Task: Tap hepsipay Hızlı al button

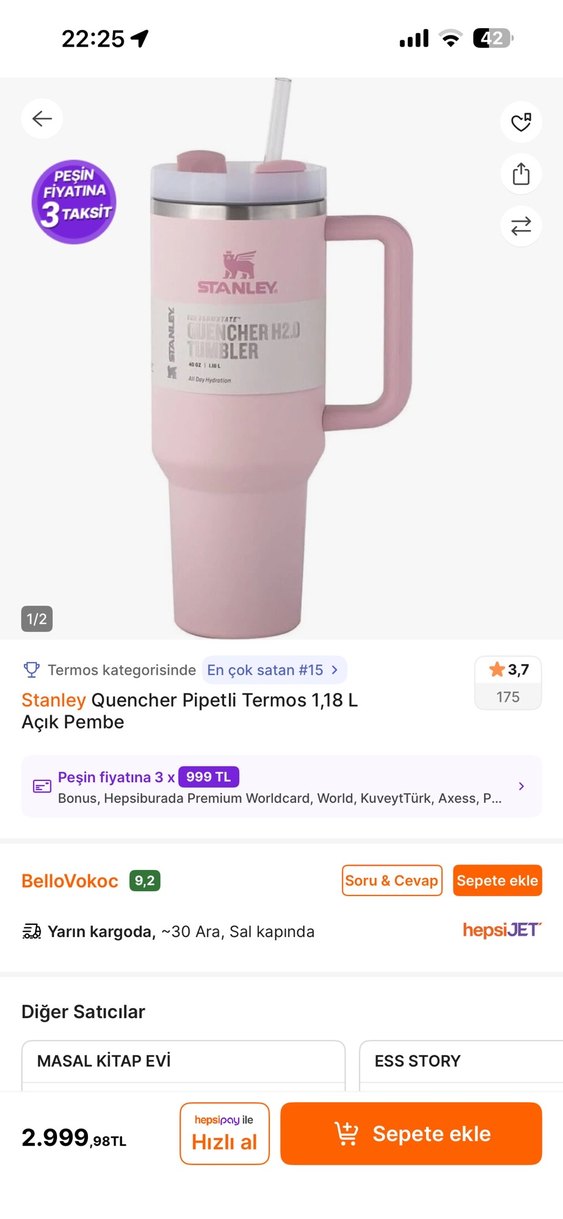Action: pos(225,1134)
